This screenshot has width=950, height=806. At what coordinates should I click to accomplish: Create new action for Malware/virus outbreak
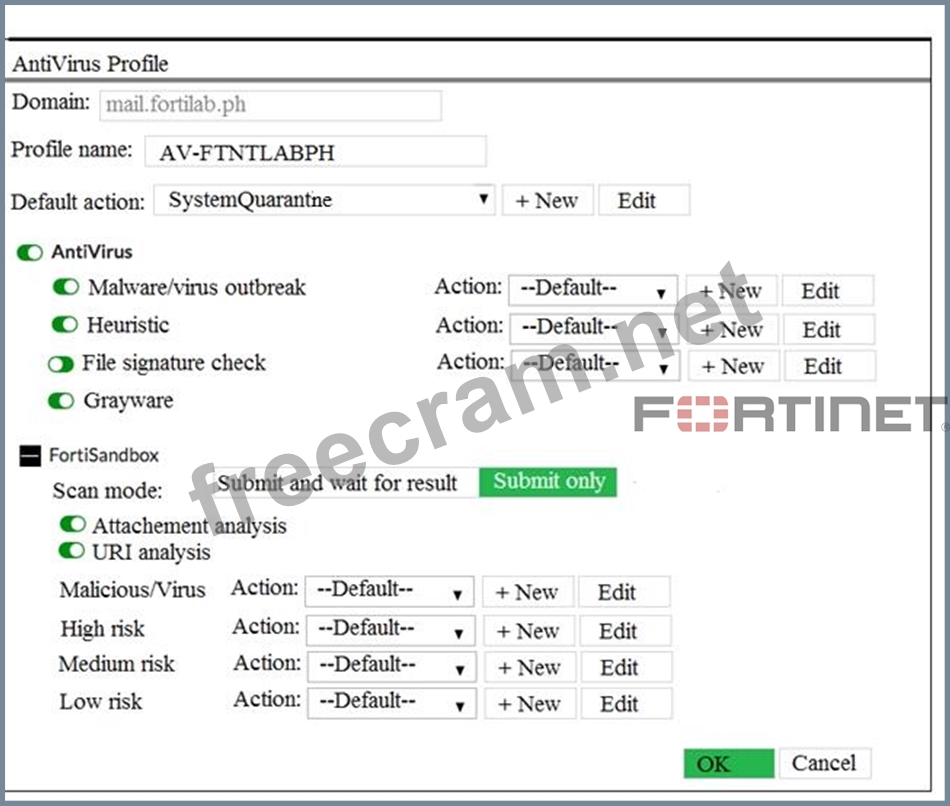click(731, 291)
